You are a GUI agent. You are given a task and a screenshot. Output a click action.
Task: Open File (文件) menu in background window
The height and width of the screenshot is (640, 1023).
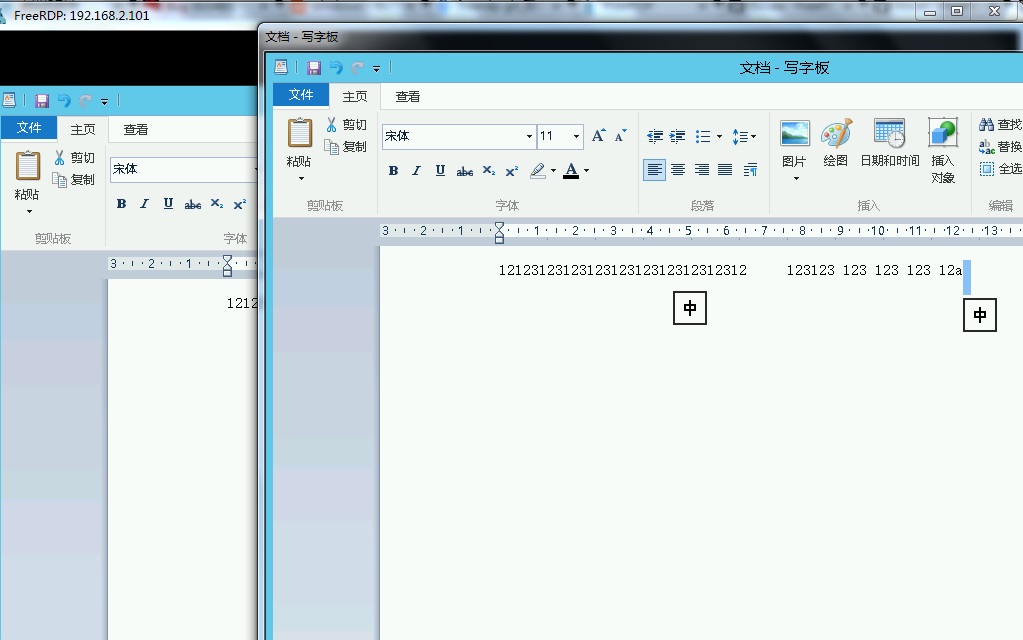pos(29,128)
